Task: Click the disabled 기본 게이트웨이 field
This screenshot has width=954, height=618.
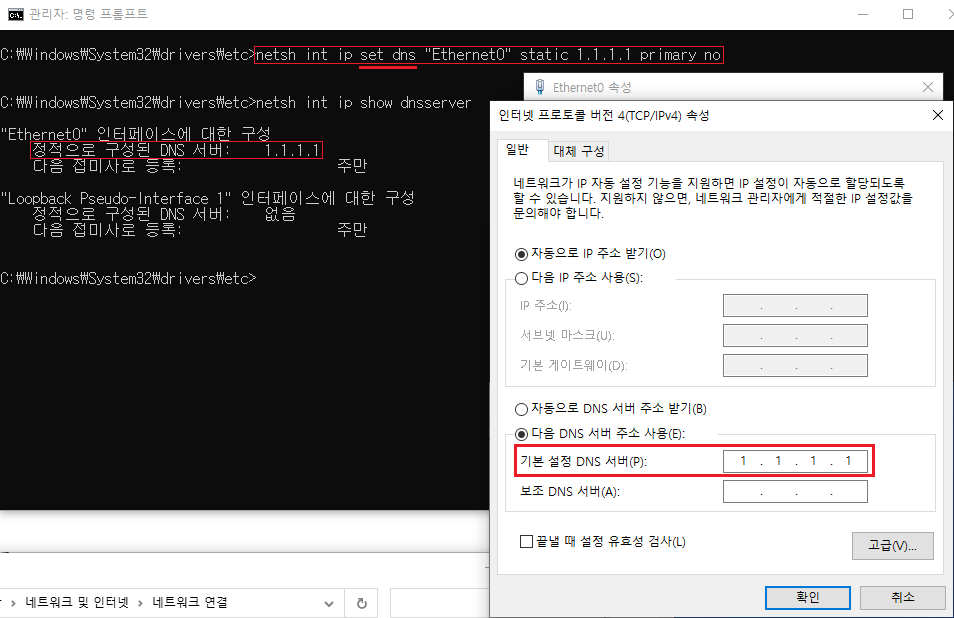Action: pyautogui.click(x=795, y=366)
